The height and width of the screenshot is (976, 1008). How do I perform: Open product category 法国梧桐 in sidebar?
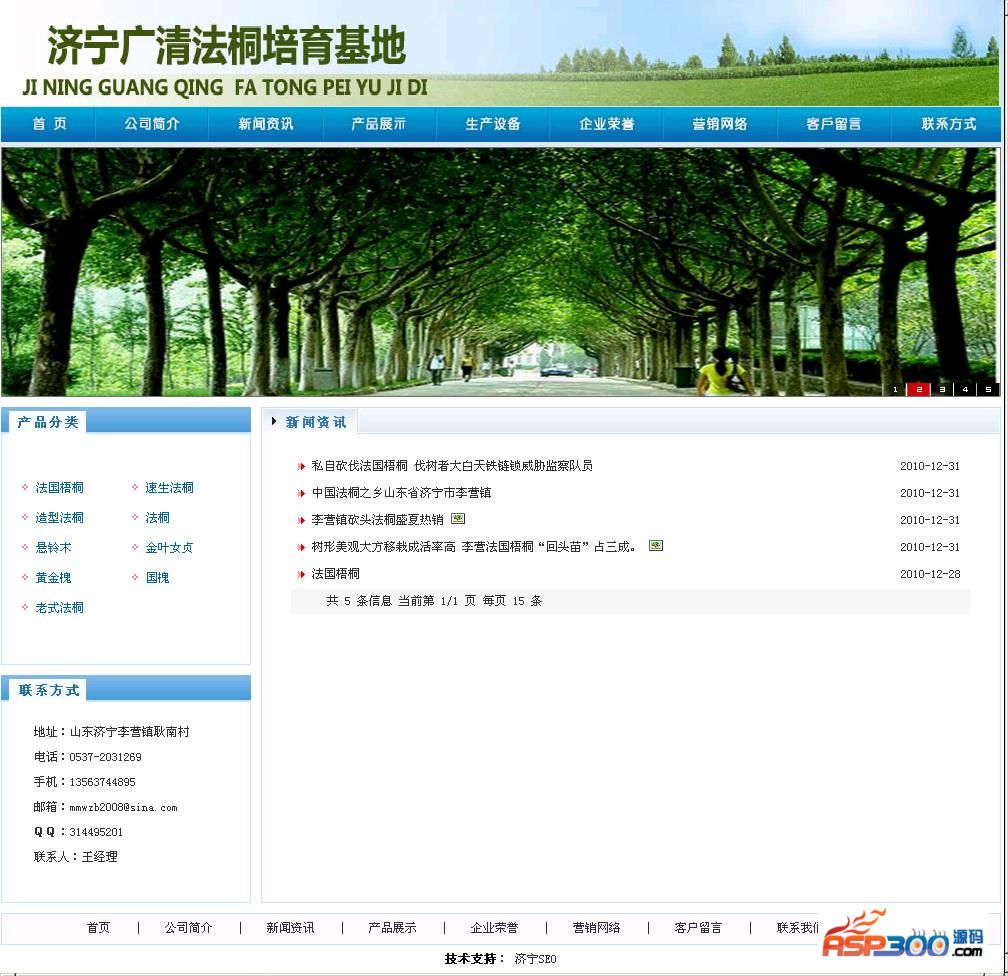(x=59, y=488)
